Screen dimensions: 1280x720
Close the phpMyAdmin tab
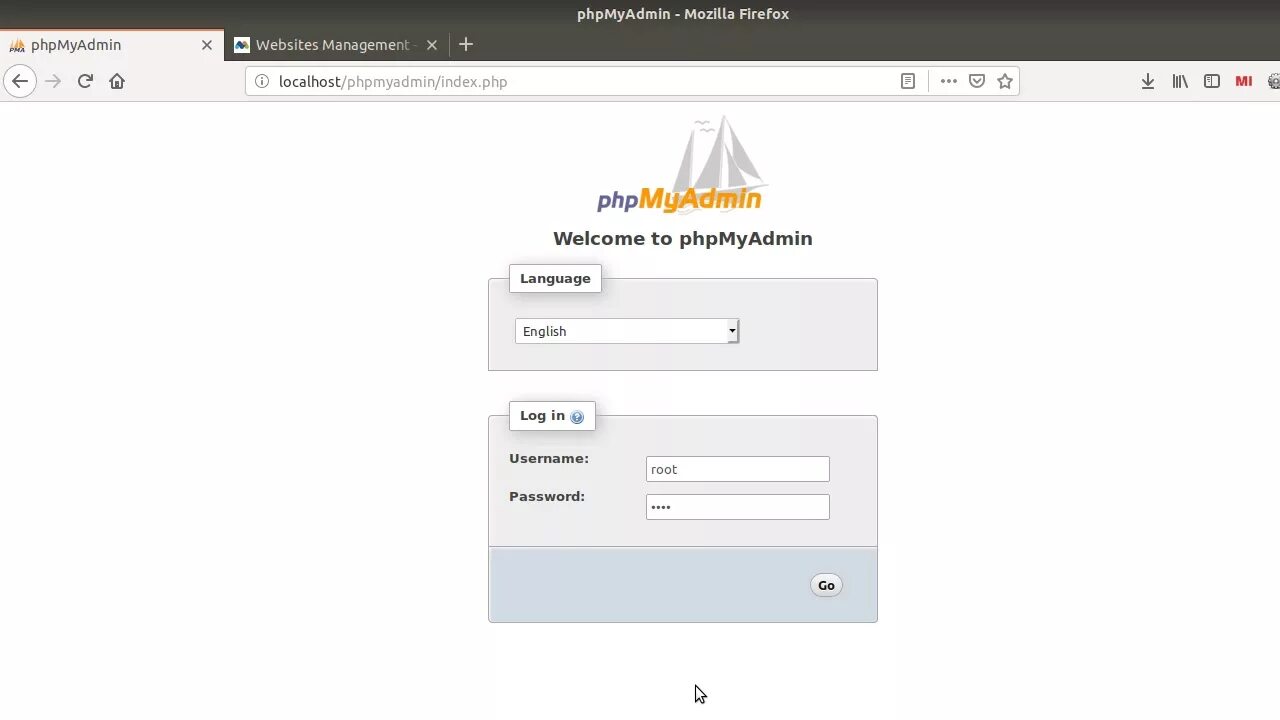click(207, 45)
